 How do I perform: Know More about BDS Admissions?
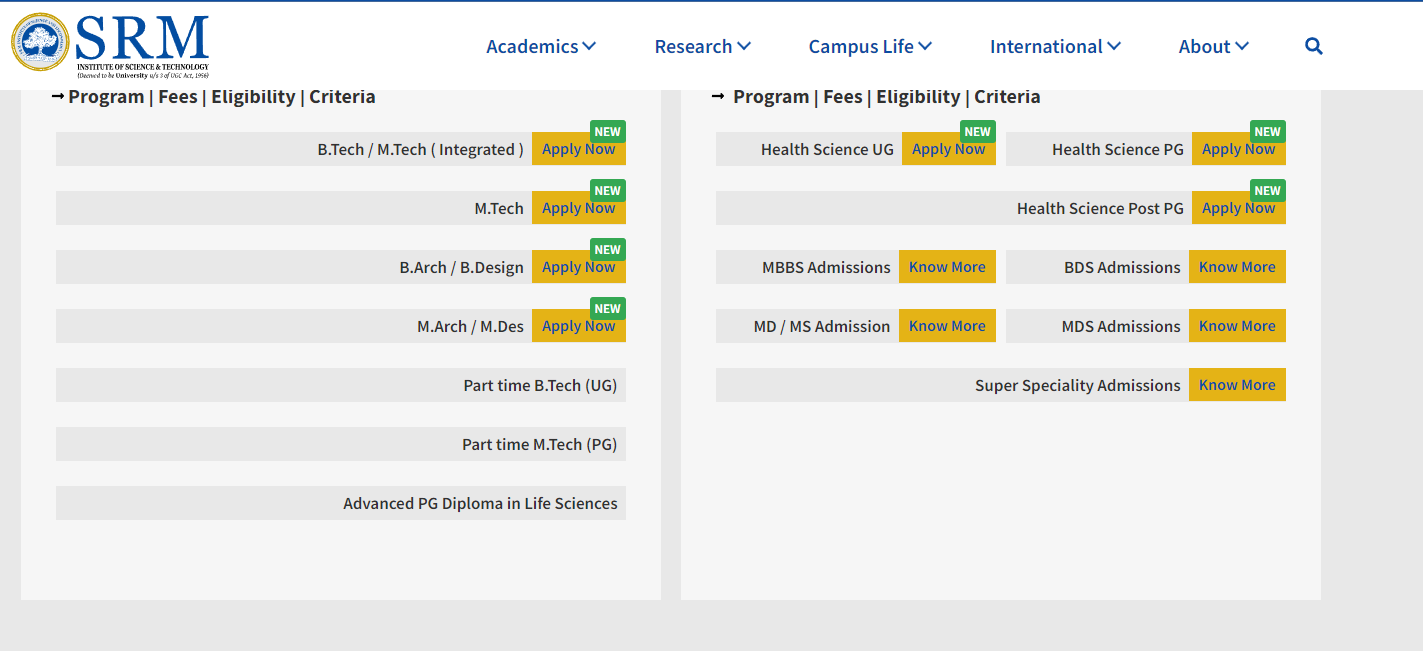pos(1237,267)
